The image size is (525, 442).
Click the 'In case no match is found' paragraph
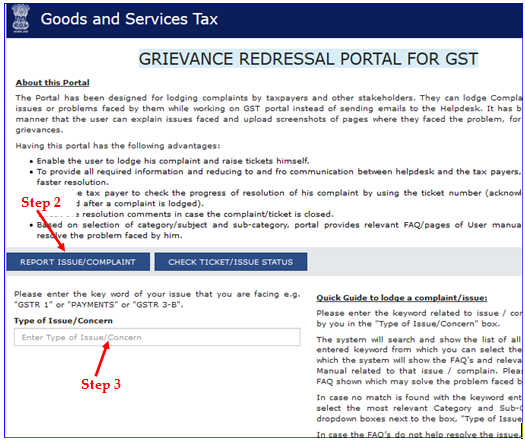point(419,408)
